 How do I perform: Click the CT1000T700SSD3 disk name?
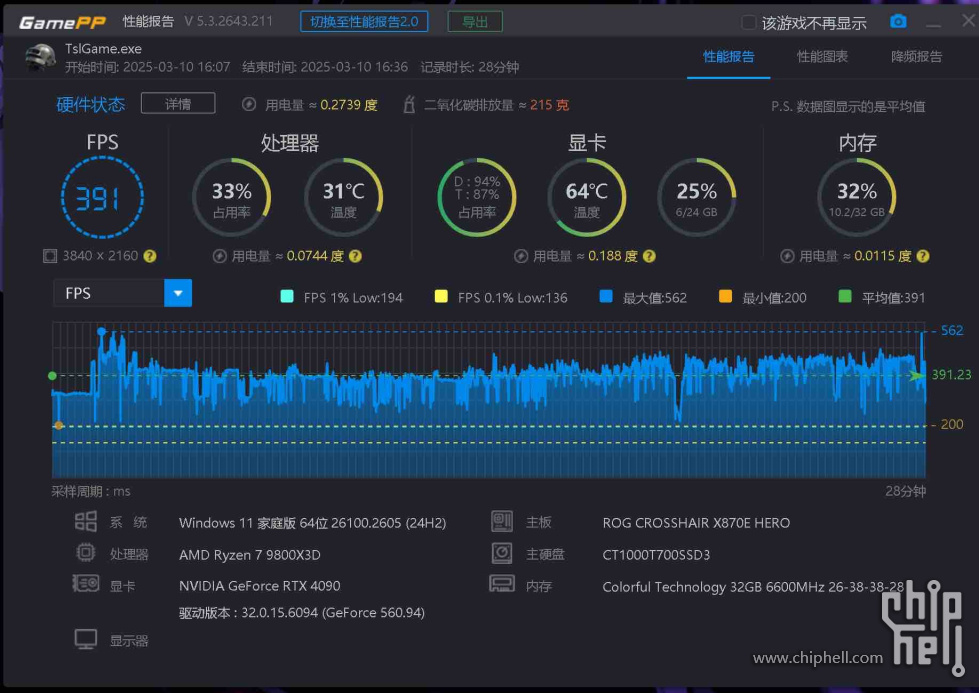[x=656, y=554]
